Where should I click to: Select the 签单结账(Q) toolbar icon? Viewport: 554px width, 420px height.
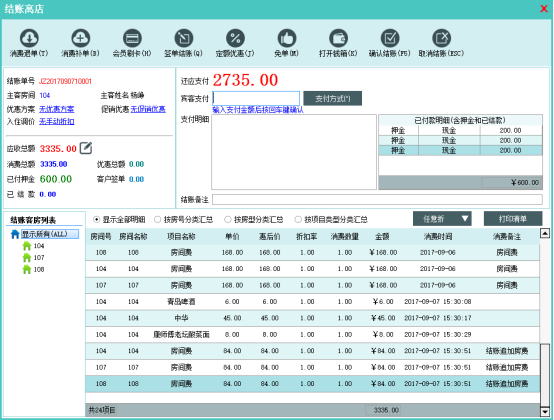(x=184, y=38)
